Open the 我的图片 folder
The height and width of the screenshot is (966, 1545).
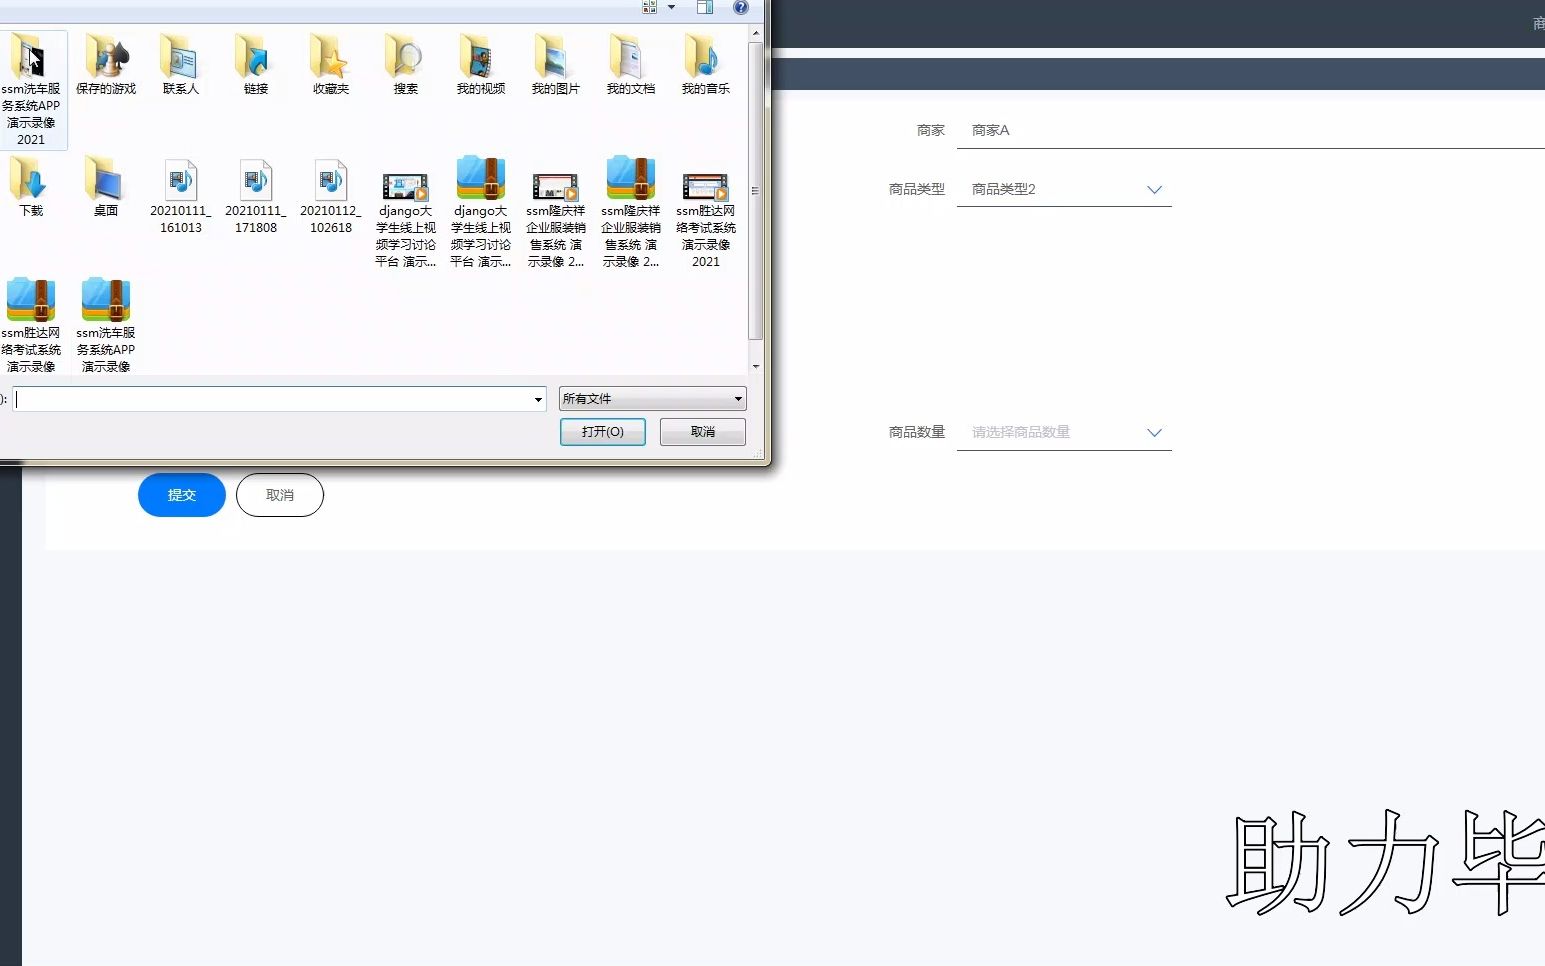(x=555, y=60)
